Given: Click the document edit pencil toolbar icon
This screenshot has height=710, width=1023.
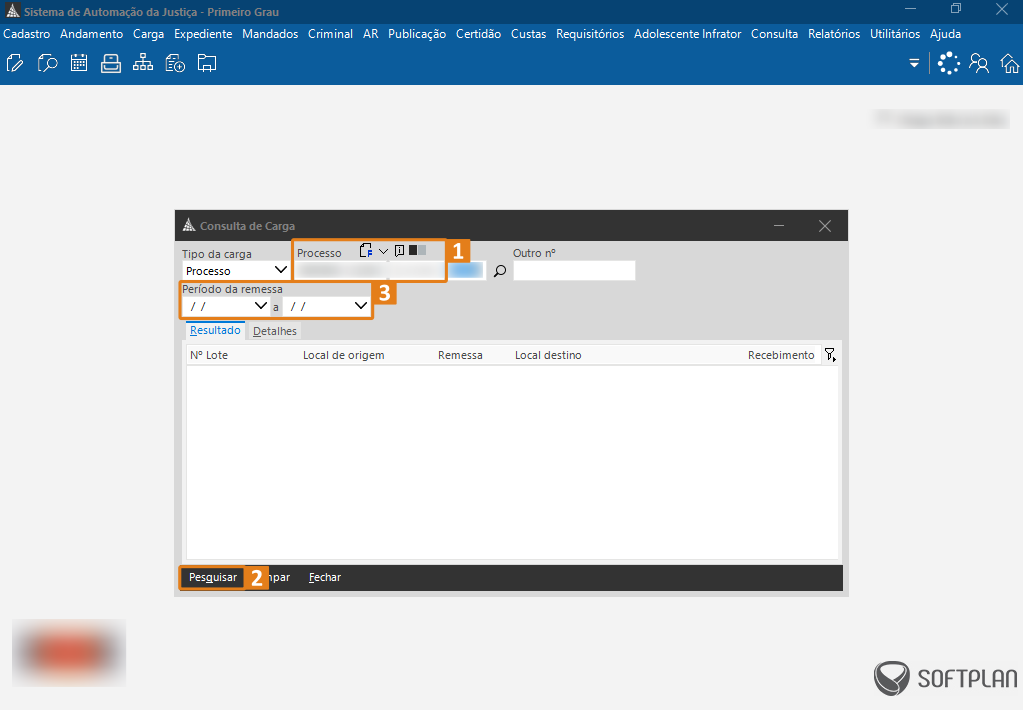Looking at the screenshot, I should (15, 64).
